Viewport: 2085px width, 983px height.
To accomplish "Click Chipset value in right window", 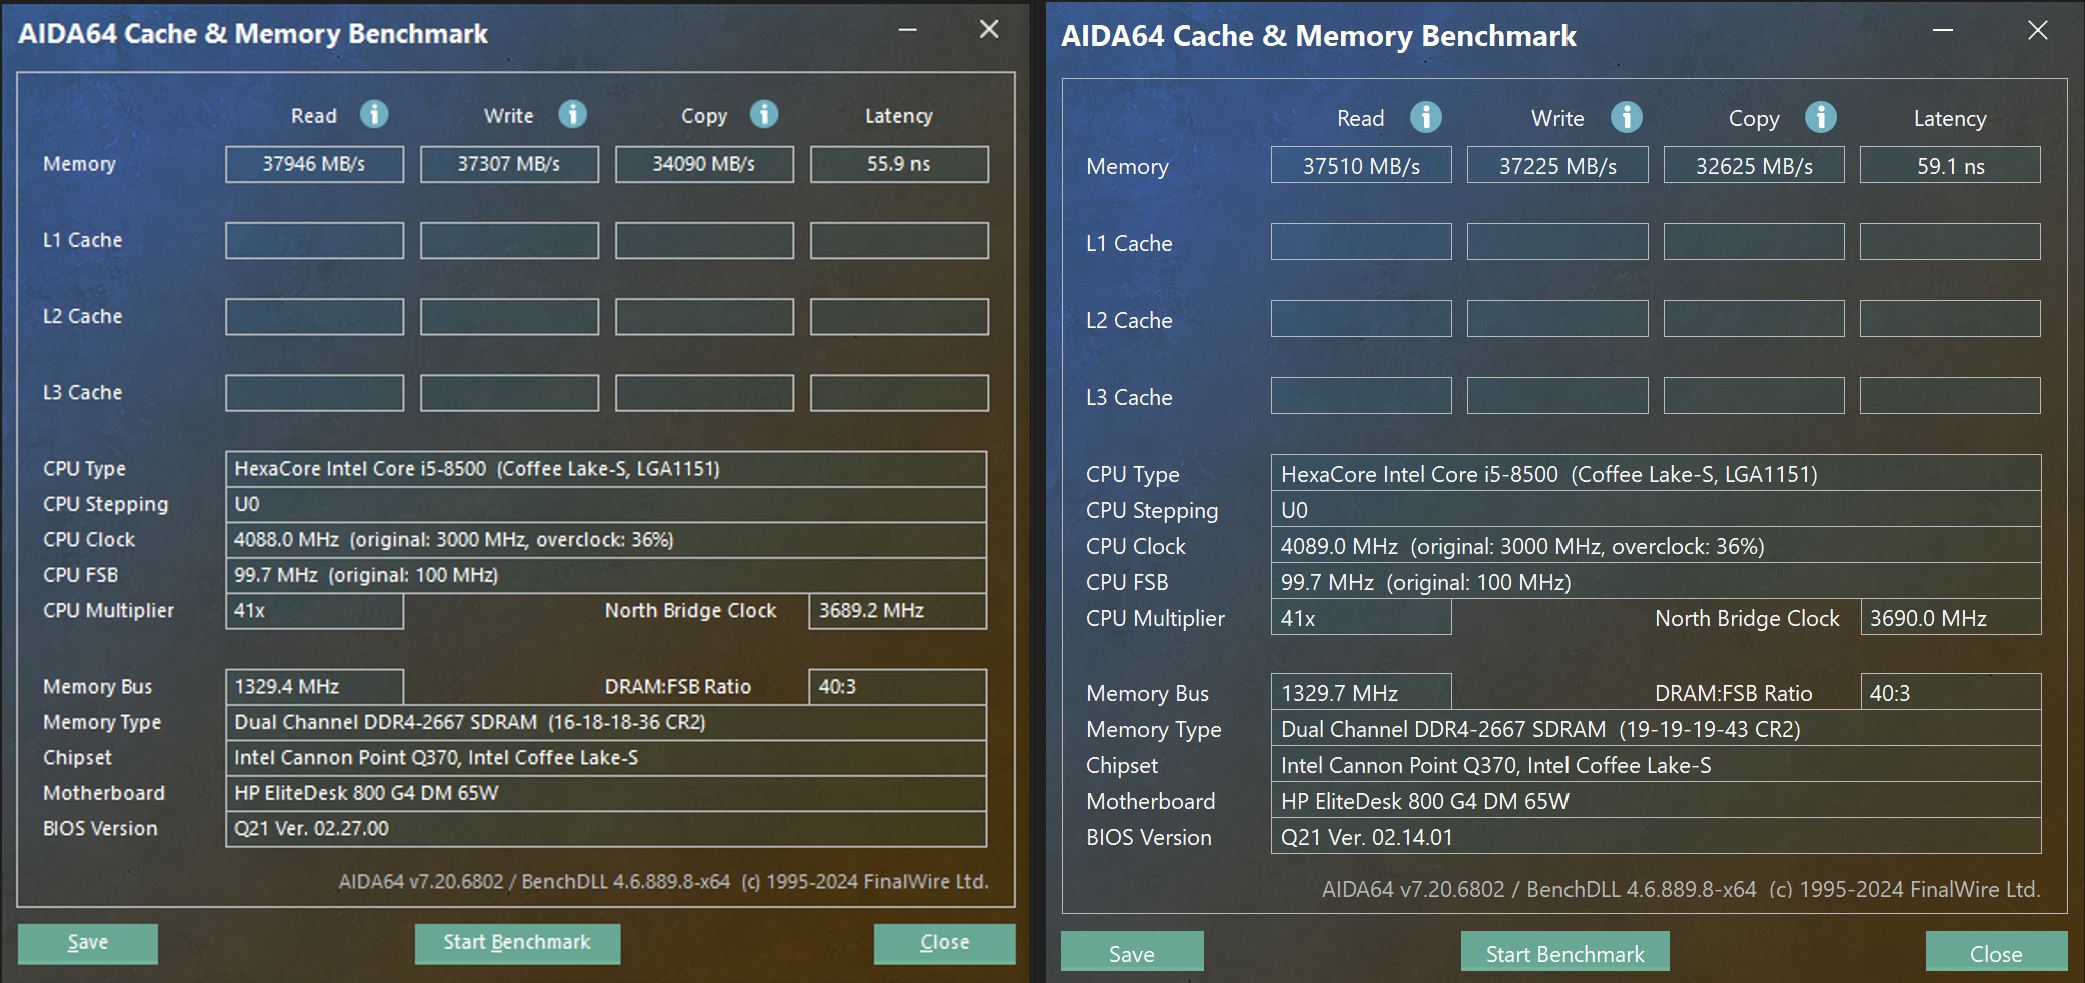I will pyautogui.click(x=1656, y=765).
